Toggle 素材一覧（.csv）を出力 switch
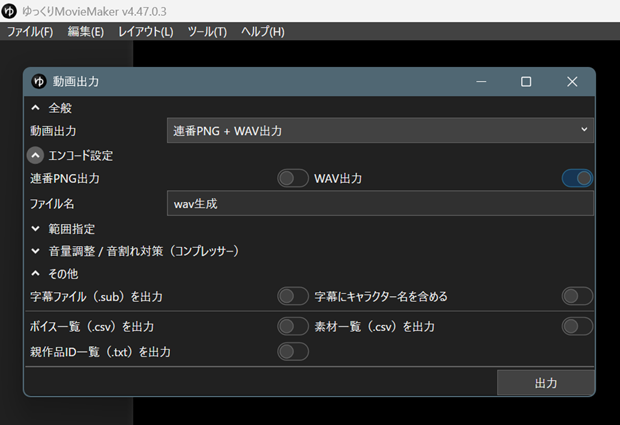The width and height of the screenshot is (620, 425). [577, 326]
